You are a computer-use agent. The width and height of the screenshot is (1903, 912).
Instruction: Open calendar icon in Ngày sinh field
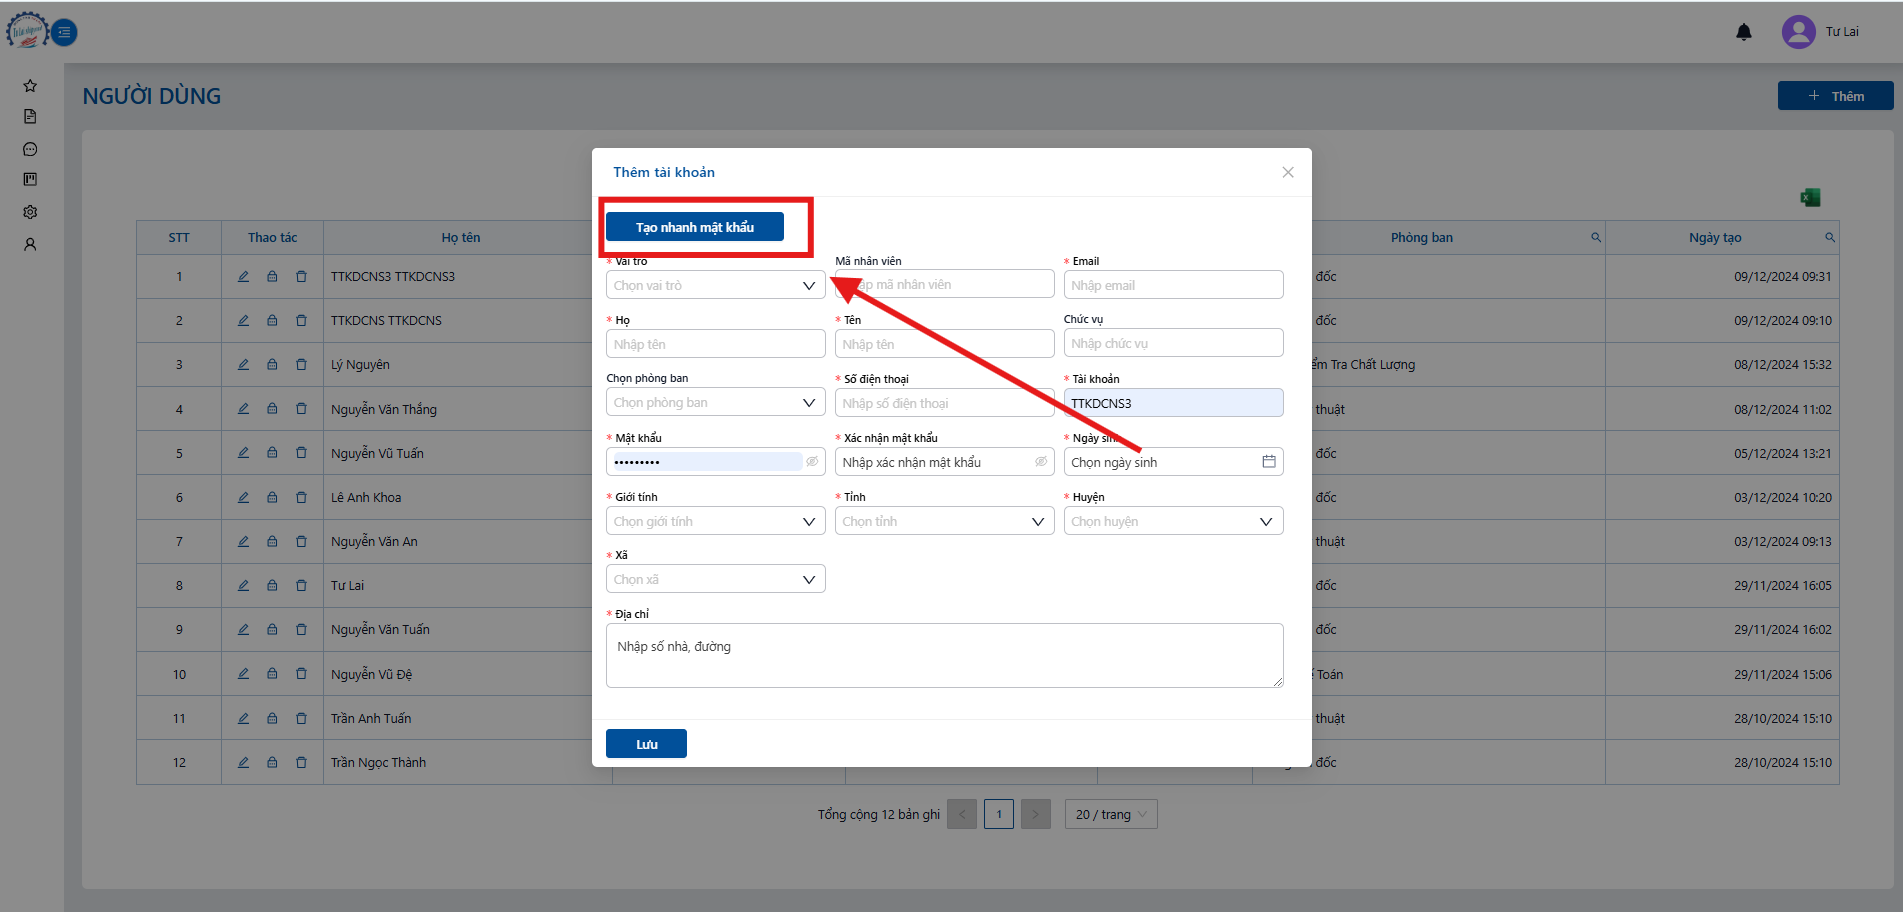[1269, 462]
